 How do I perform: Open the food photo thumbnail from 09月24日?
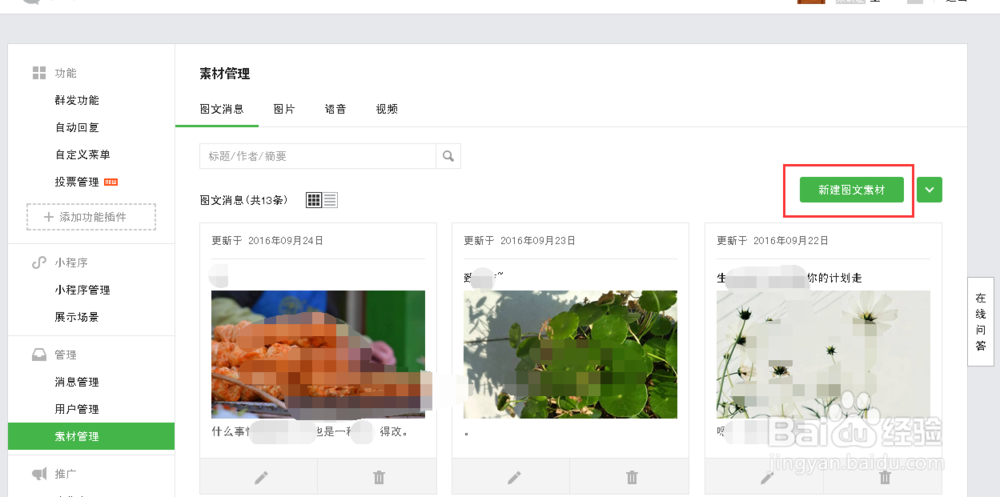[x=318, y=354]
